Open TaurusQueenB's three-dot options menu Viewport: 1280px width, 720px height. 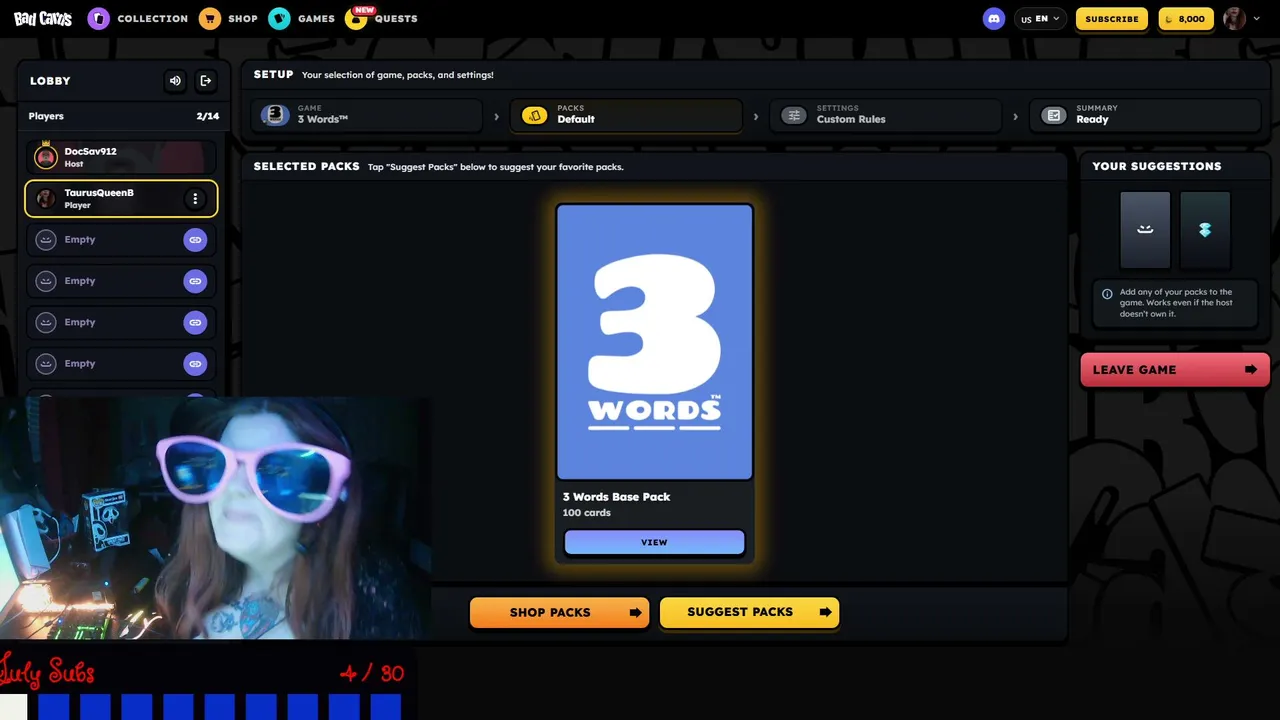(x=195, y=199)
